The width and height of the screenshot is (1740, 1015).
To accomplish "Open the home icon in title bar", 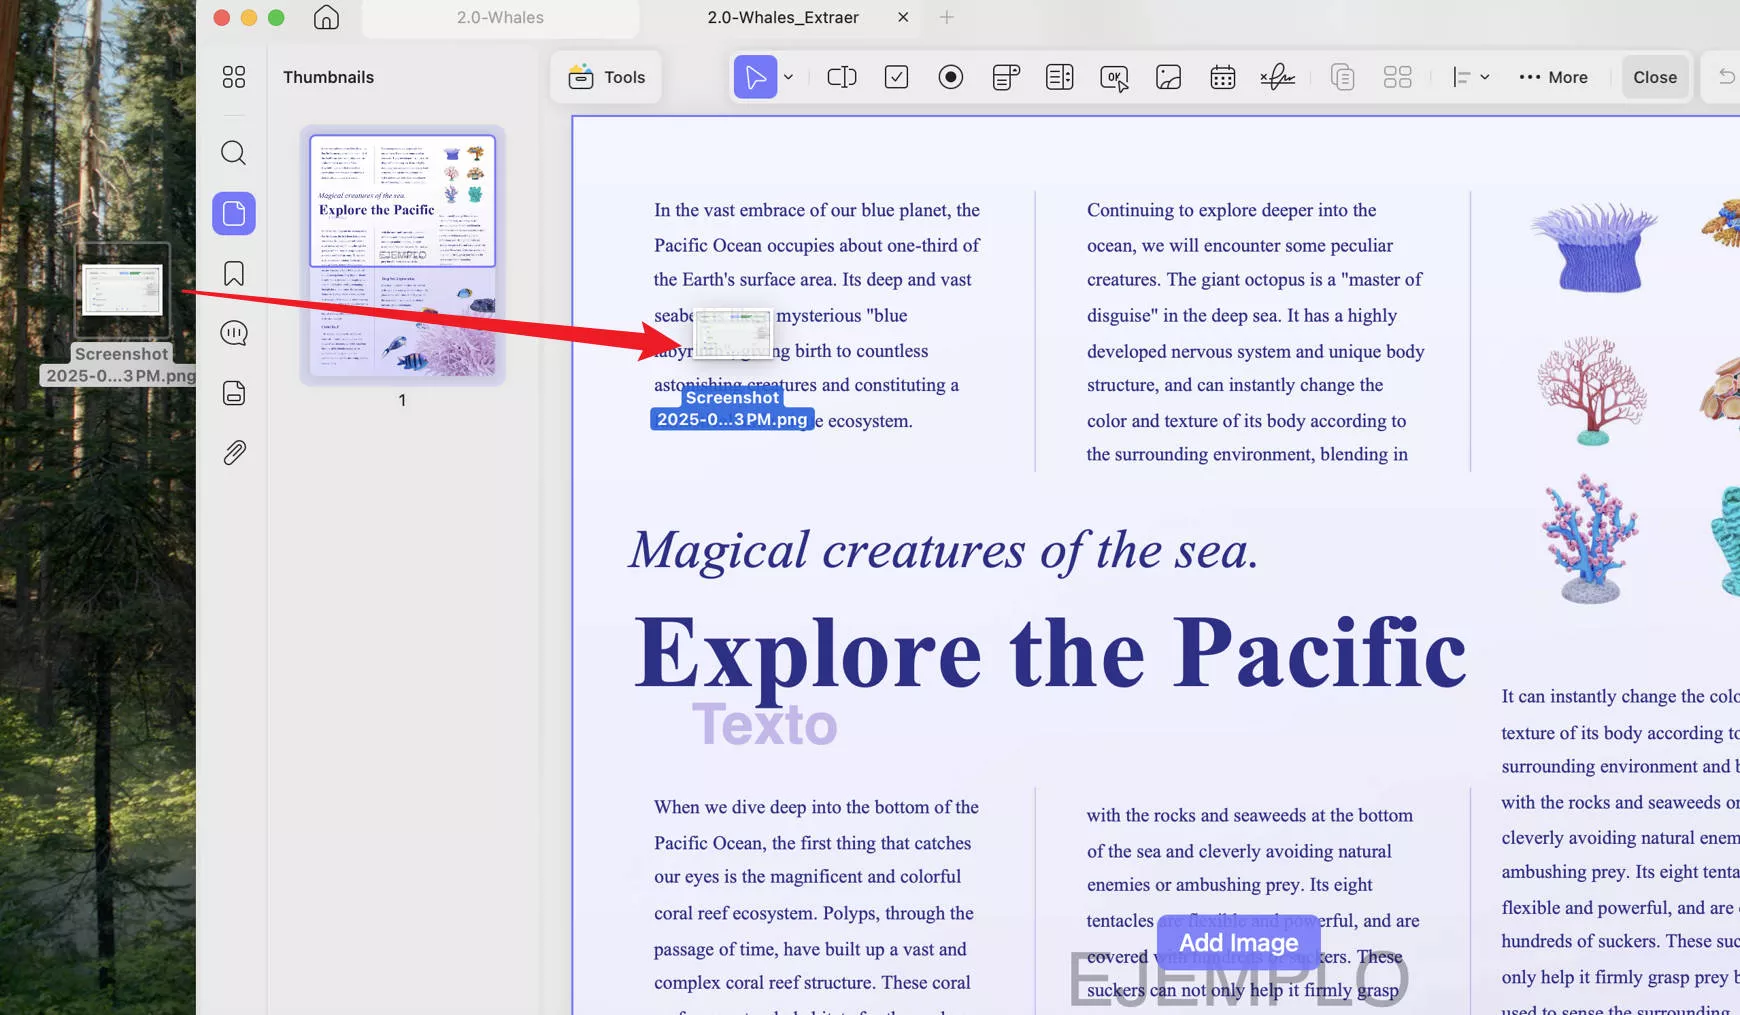I will click(326, 17).
